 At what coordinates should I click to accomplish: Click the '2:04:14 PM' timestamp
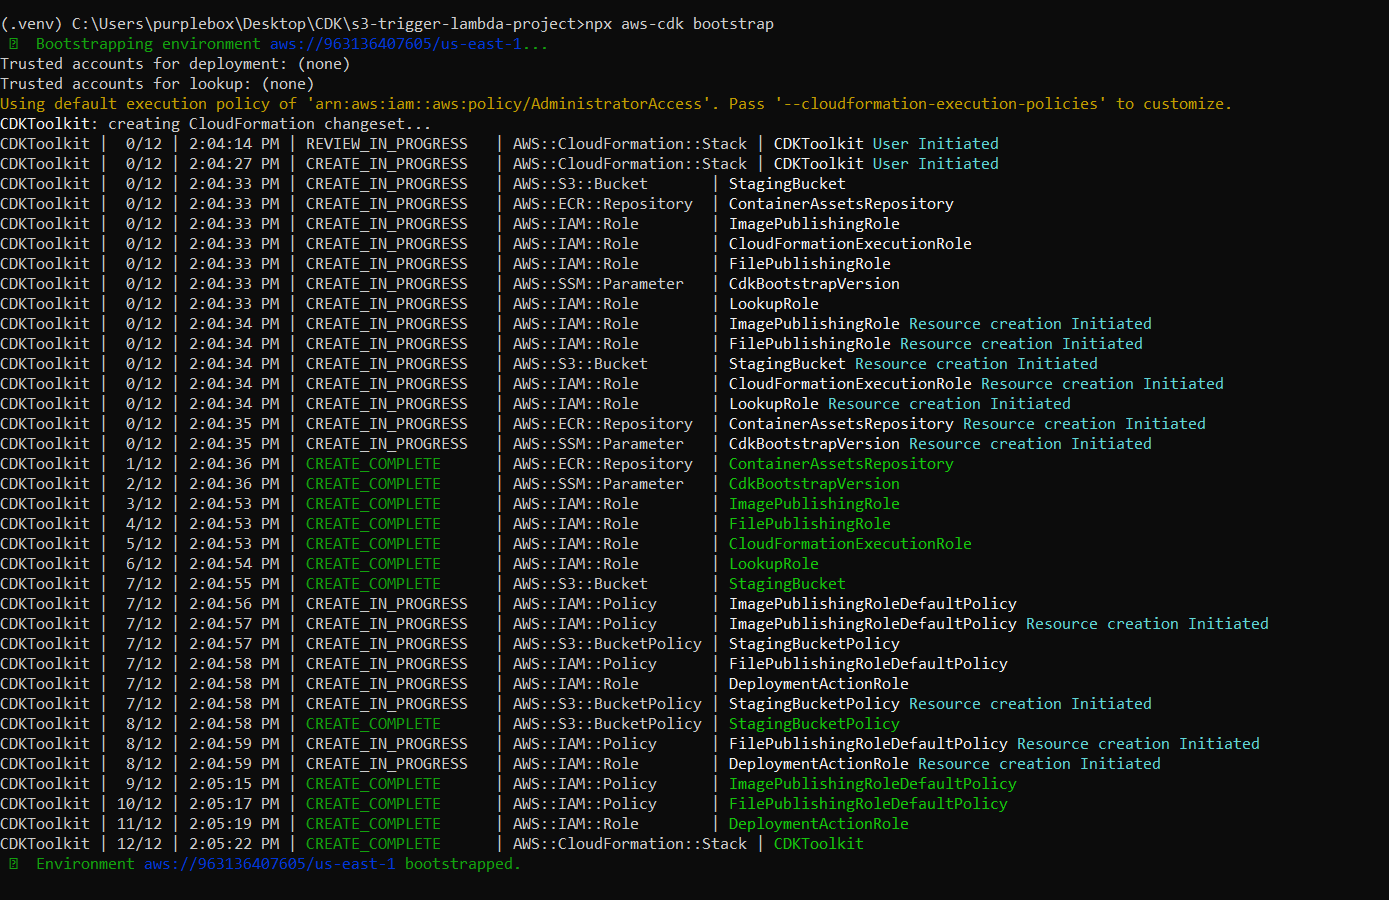pos(234,144)
